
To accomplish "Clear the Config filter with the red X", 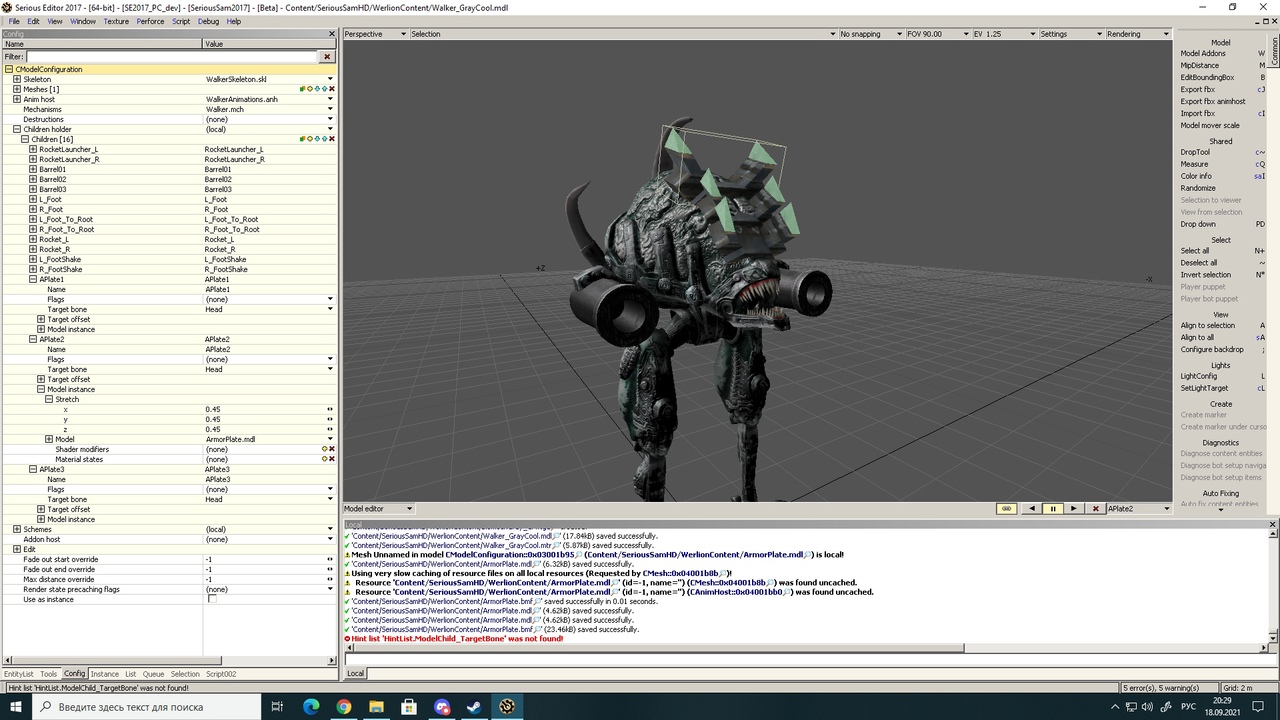I will coord(327,57).
